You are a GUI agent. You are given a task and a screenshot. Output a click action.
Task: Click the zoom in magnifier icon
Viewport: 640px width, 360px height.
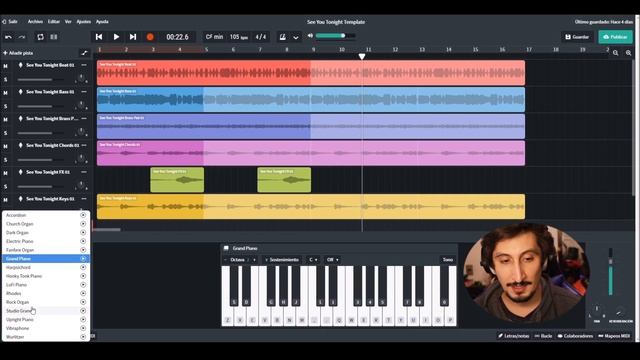629,53
